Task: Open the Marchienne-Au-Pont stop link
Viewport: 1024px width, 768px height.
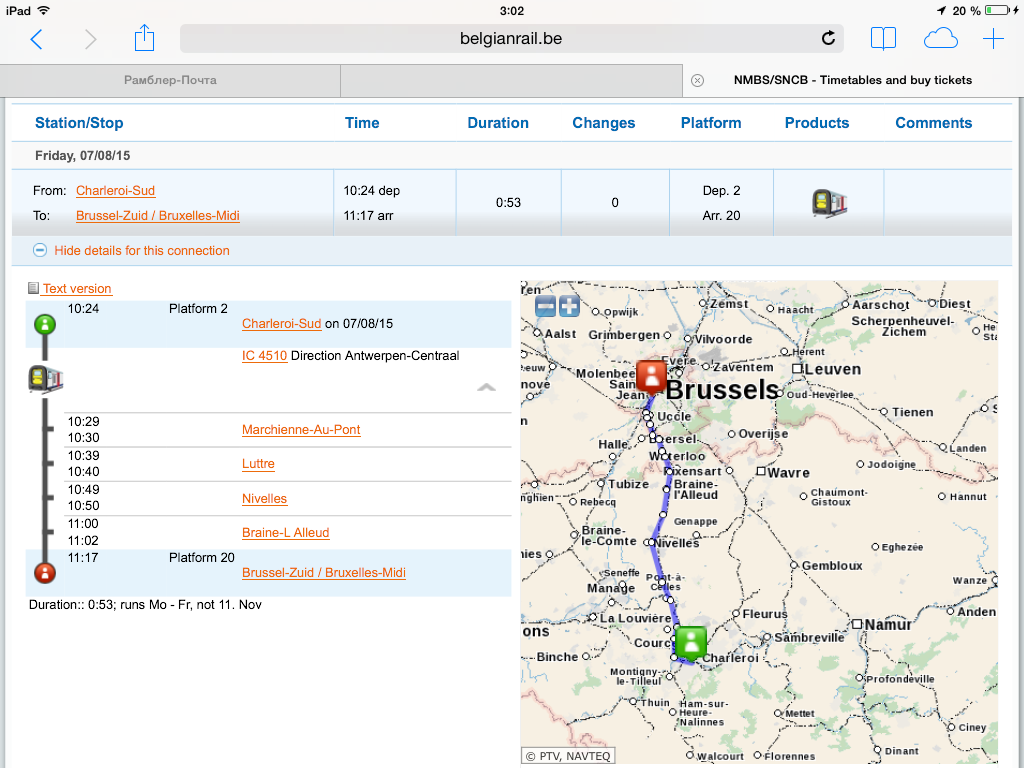Action: pos(301,430)
